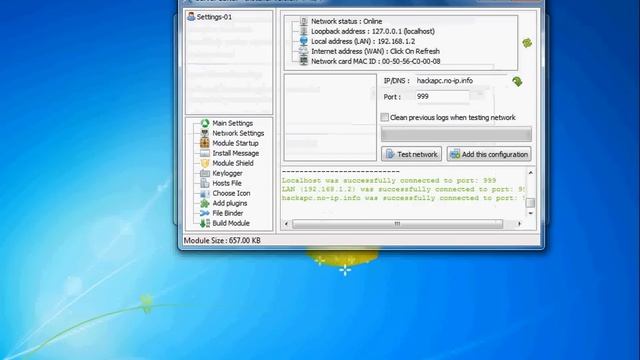Image resolution: width=640 pixels, height=360 pixels.
Task: Click the Loopback address icon
Action: (304, 31)
